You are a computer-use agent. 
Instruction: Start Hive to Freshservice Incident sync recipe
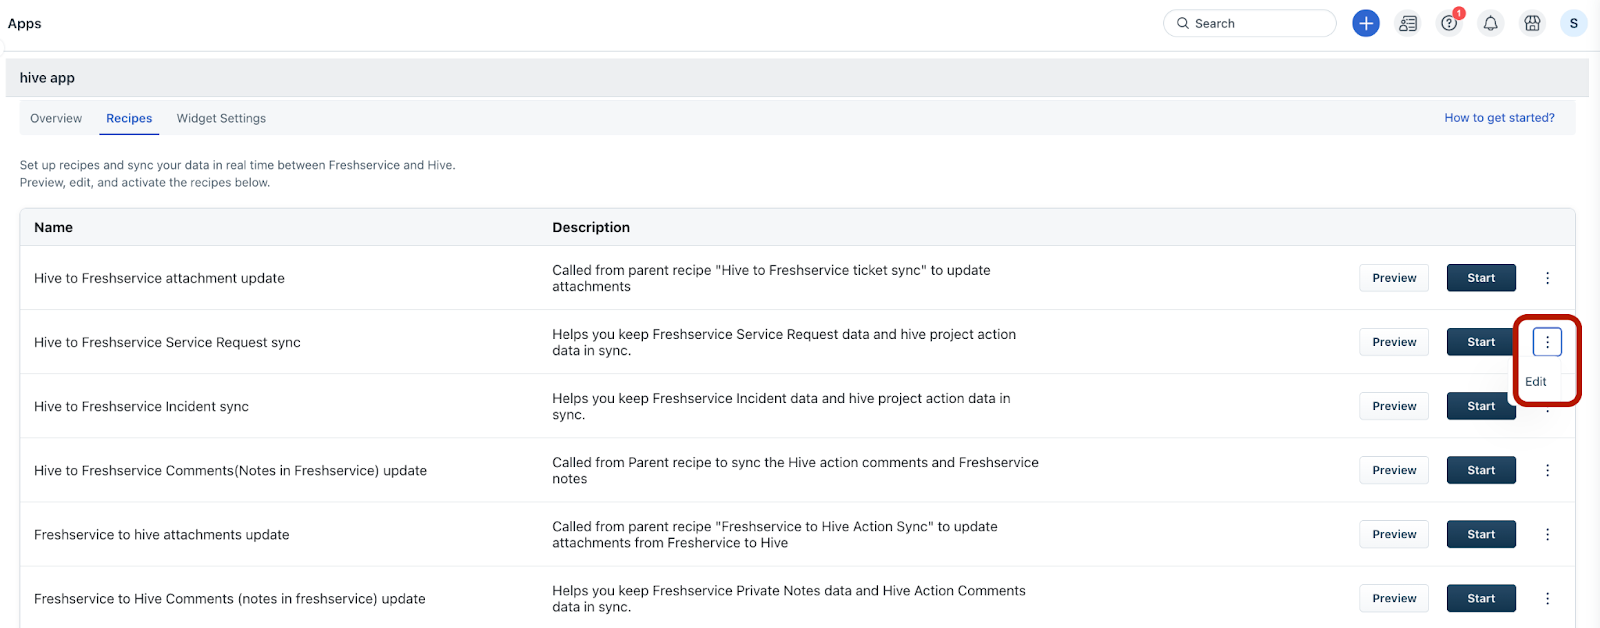point(1480,406)
